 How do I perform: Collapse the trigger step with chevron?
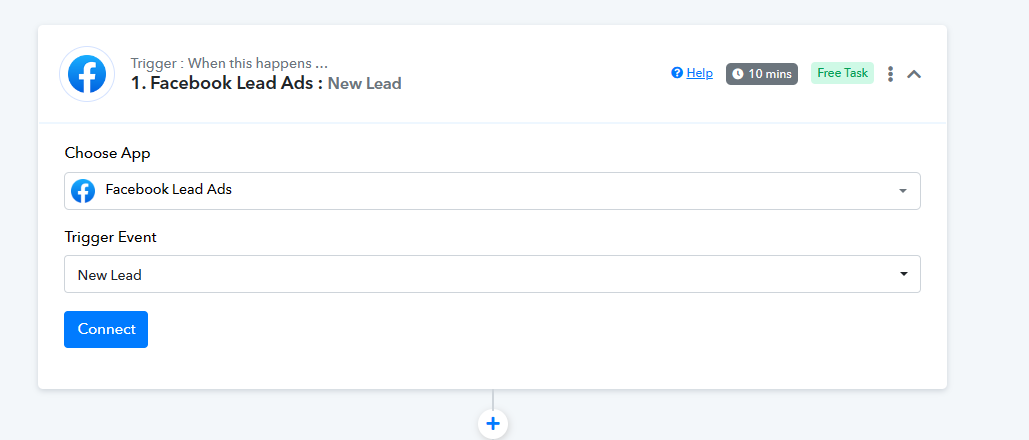[x=914, y=74]
